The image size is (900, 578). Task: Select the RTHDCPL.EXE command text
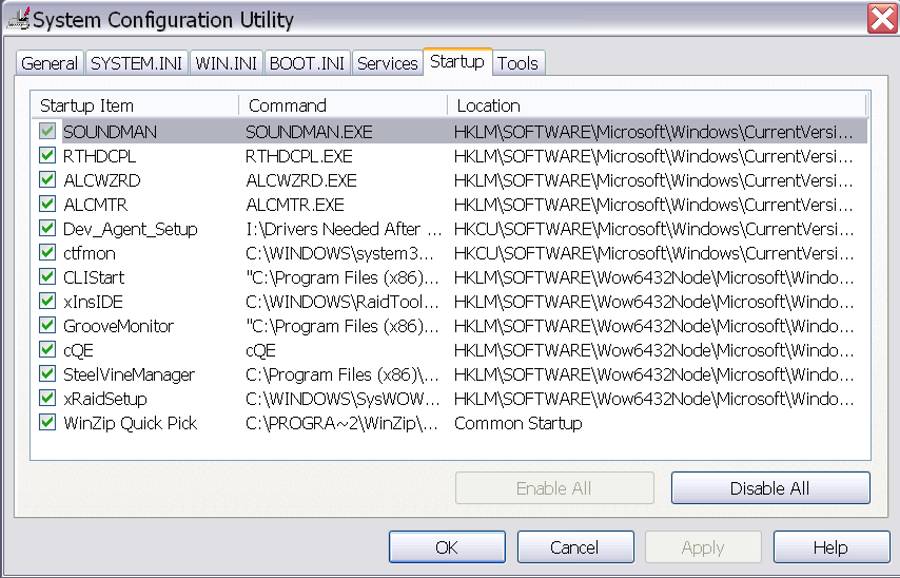click(x=299, y=156)
